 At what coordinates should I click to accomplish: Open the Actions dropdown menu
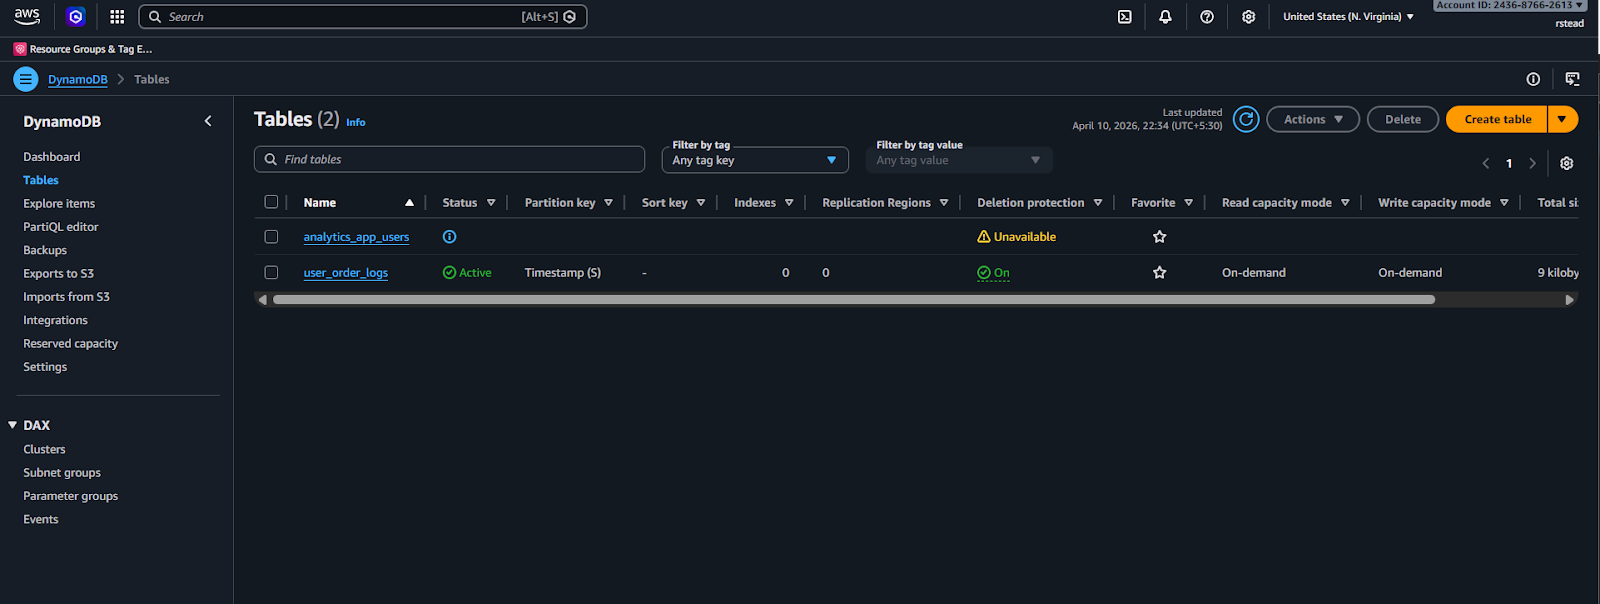(1313, 119)
